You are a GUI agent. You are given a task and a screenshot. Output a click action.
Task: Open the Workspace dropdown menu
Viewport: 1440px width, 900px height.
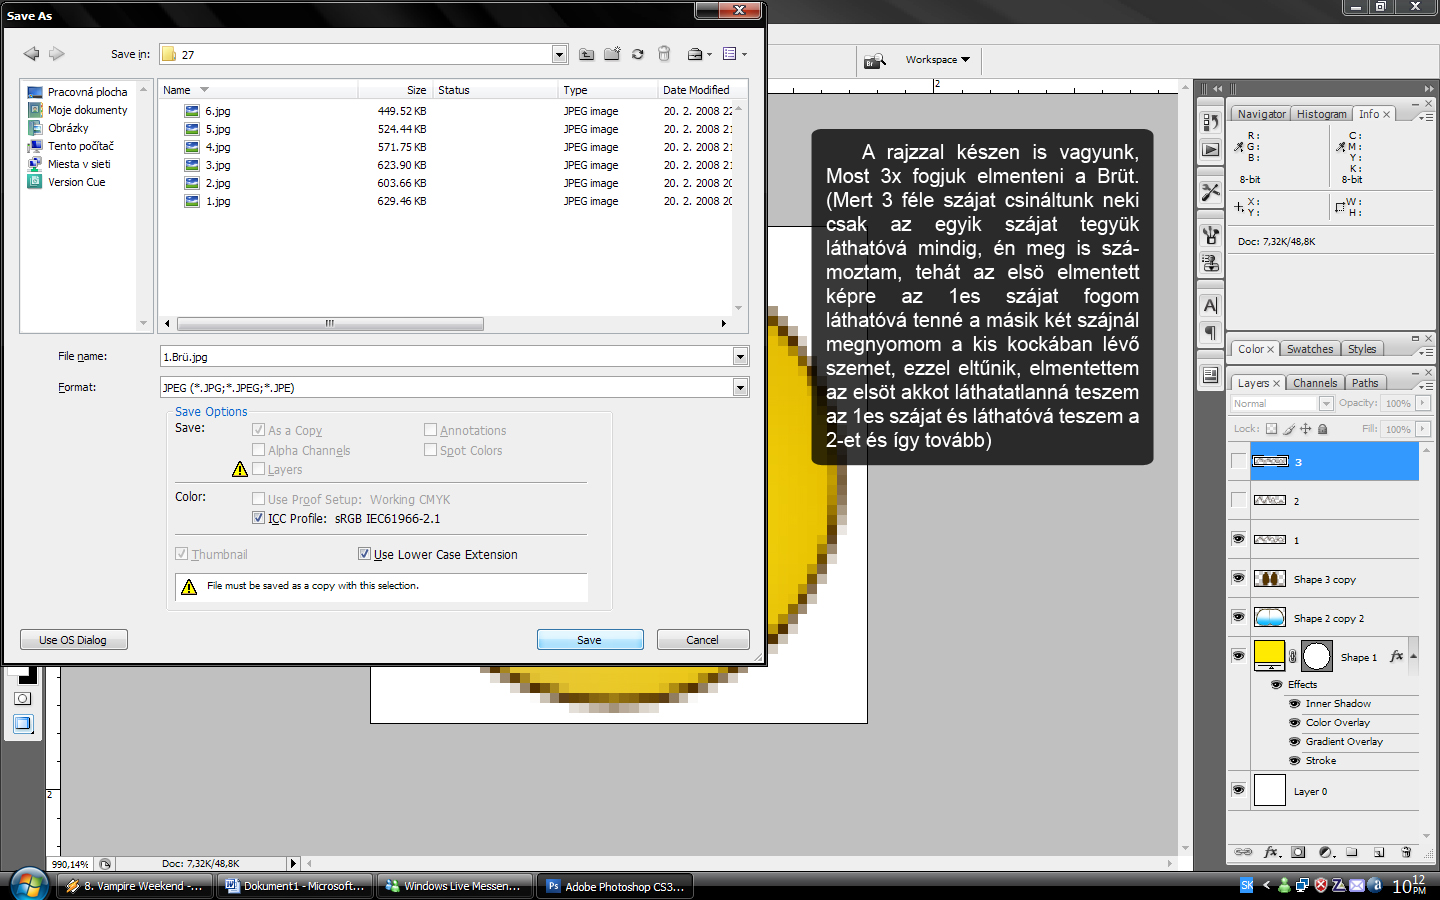(937, 60)
